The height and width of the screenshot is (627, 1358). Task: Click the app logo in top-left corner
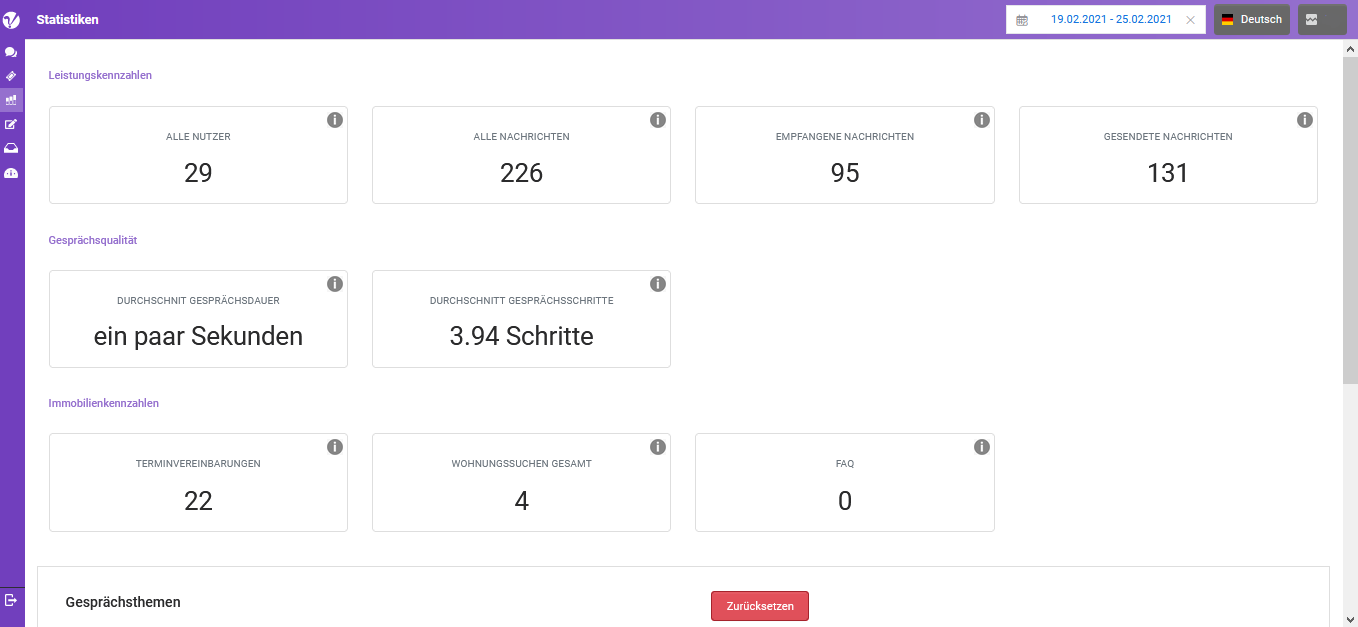tap(12, 20)
